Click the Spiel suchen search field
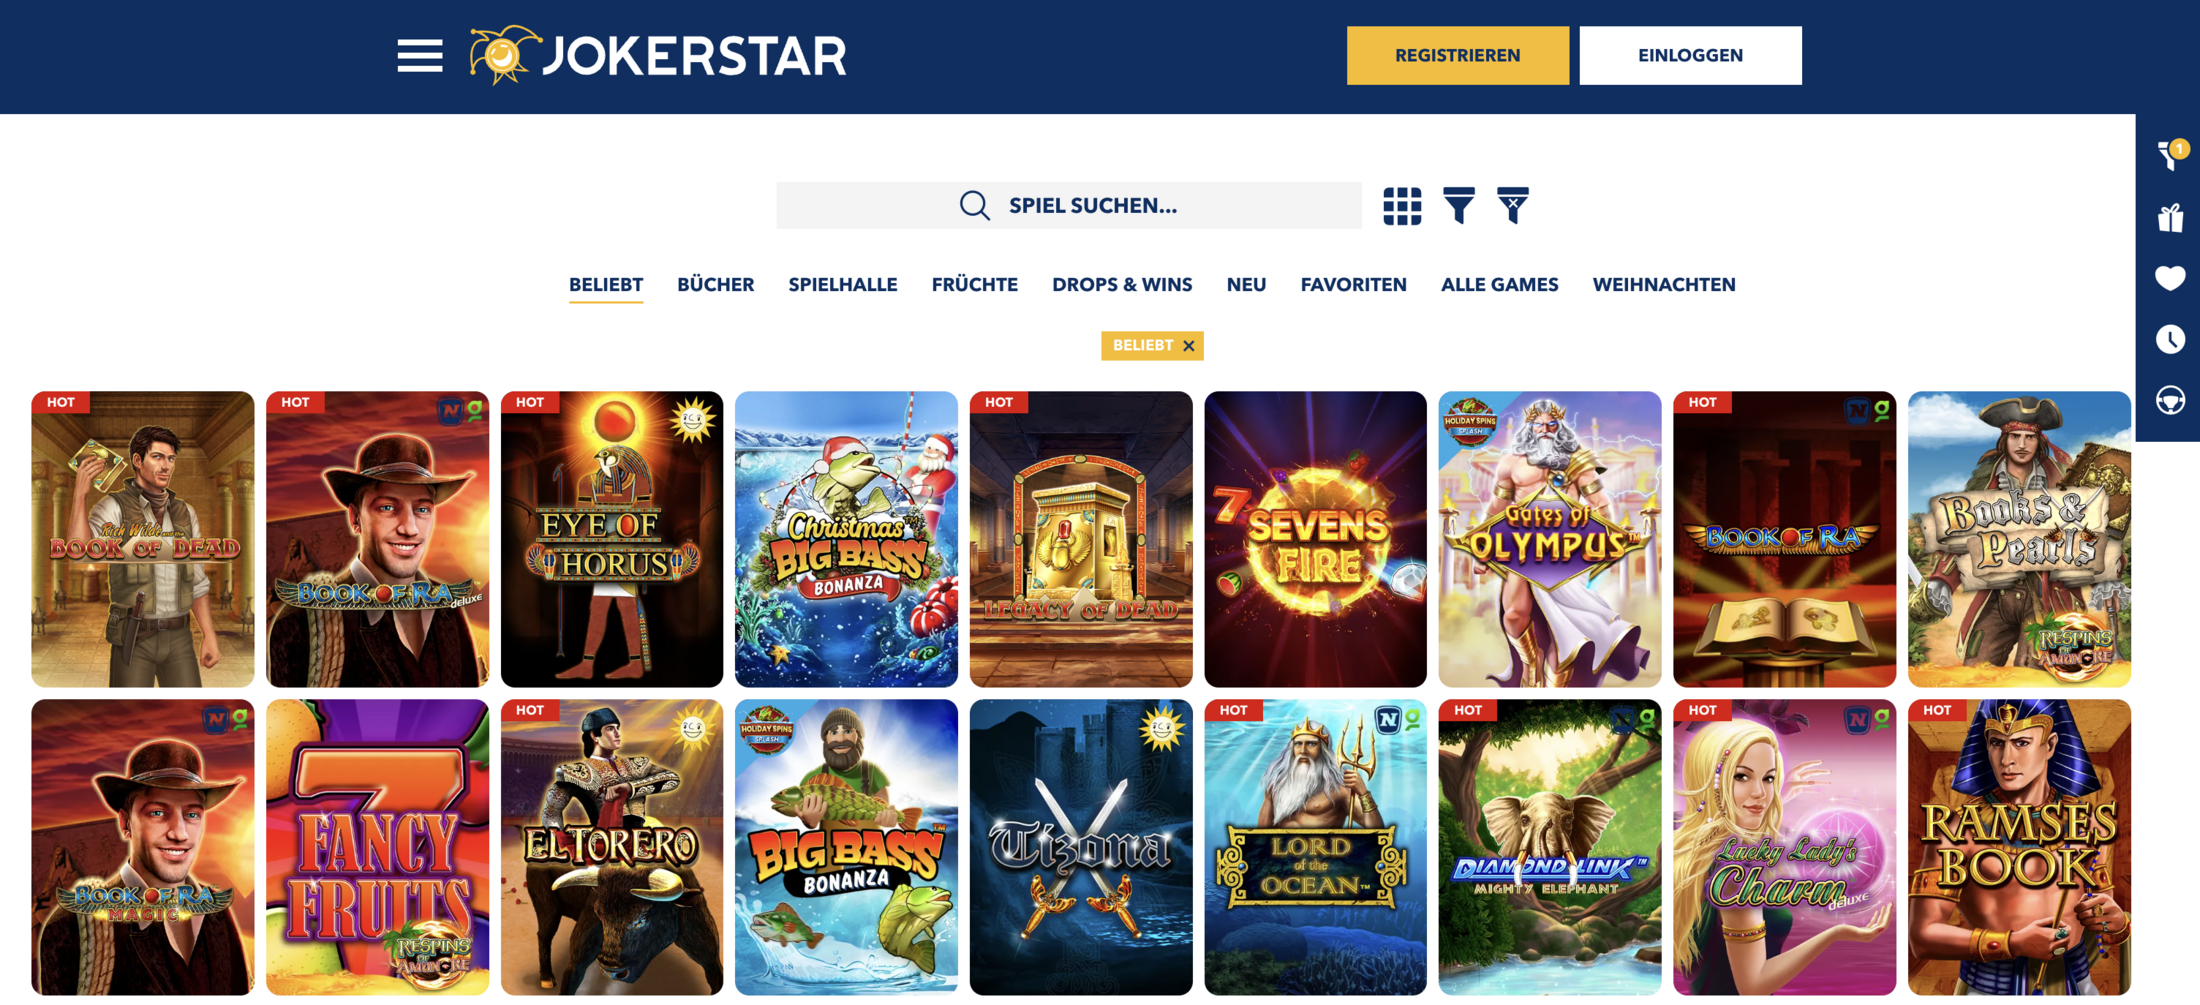2200x1005 pixels. pos(1069,206)
